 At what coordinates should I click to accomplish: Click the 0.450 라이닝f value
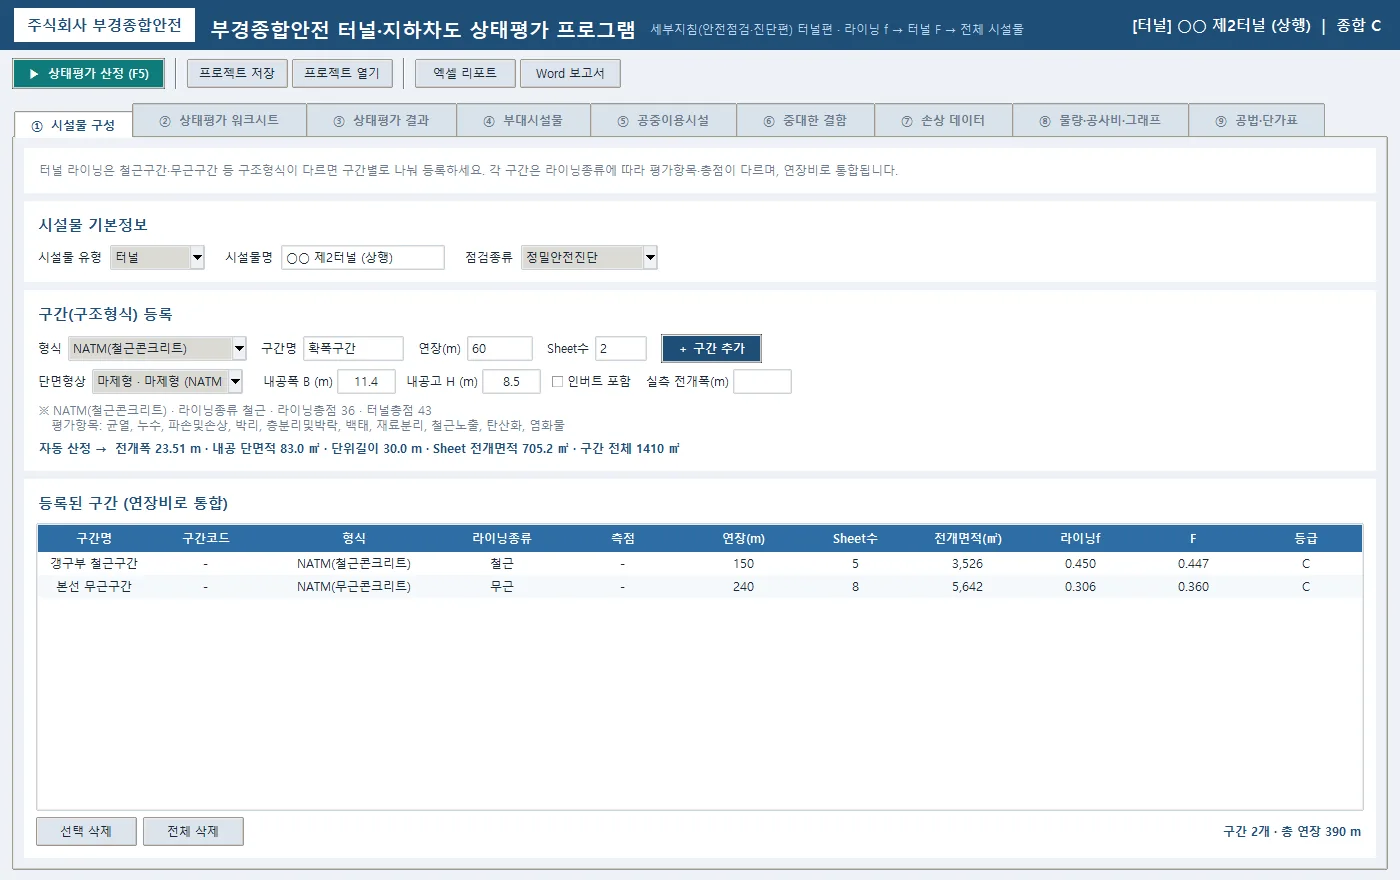[1081, 564]
